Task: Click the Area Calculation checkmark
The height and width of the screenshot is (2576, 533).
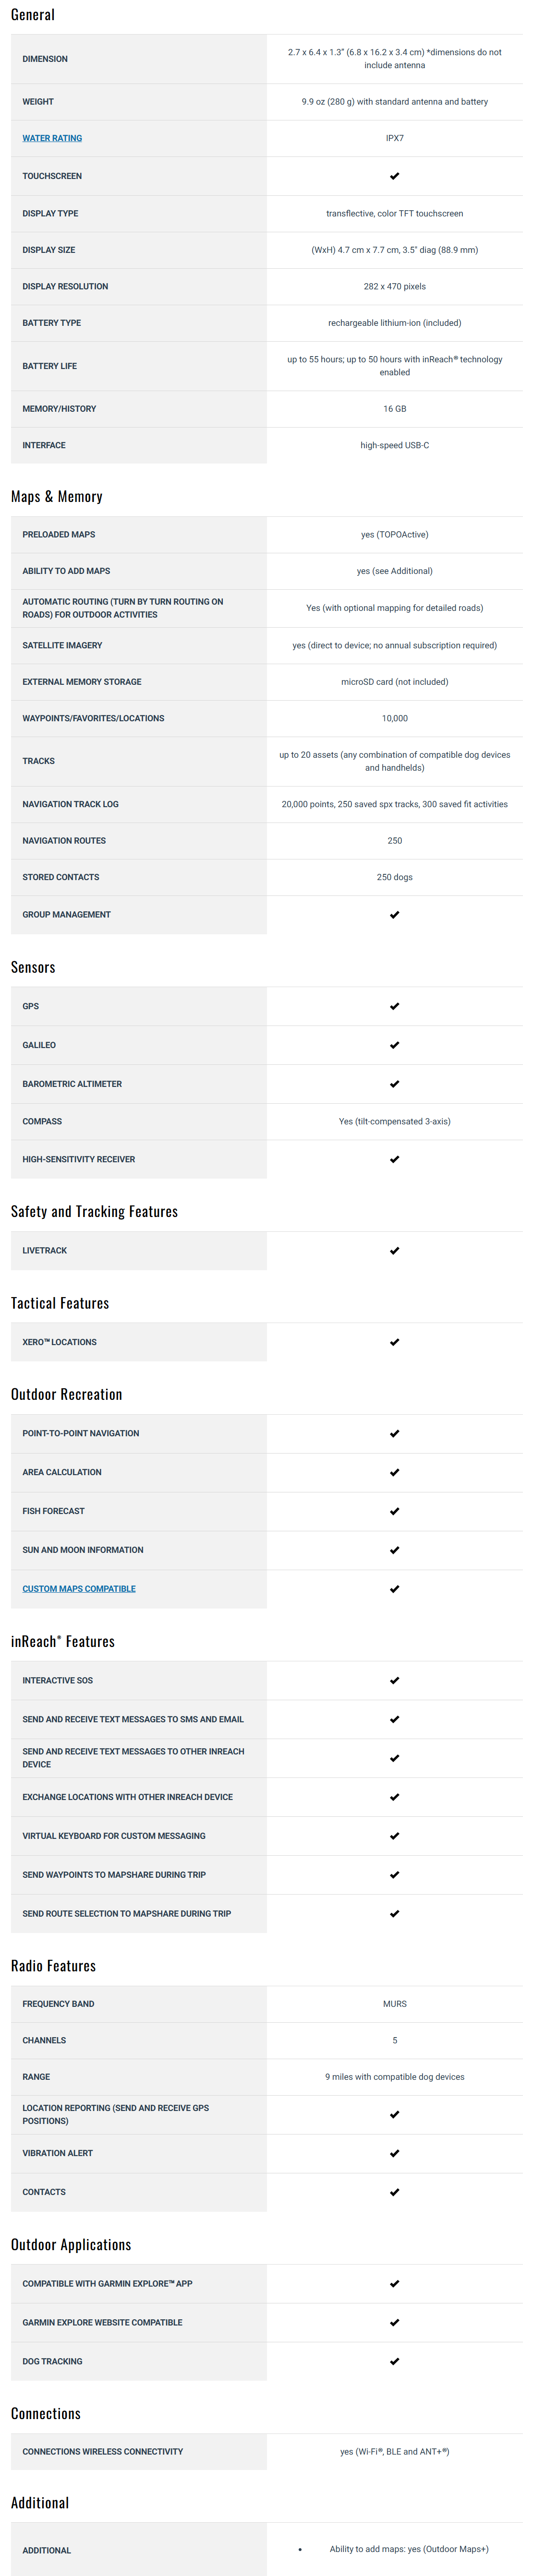Action: [x=394, y=1472]
